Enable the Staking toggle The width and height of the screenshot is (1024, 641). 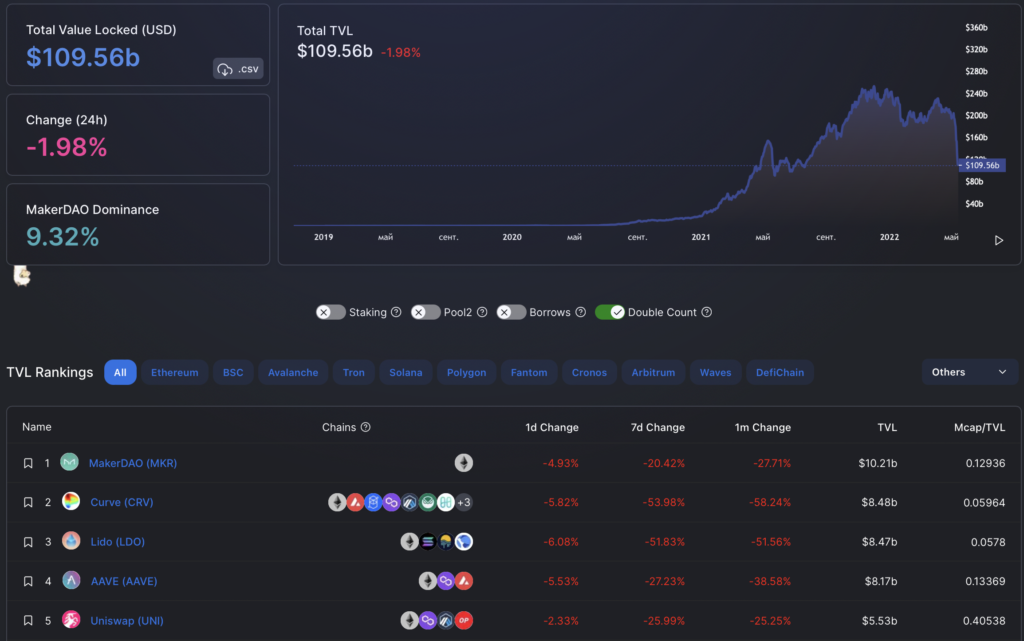pos(330,312)
